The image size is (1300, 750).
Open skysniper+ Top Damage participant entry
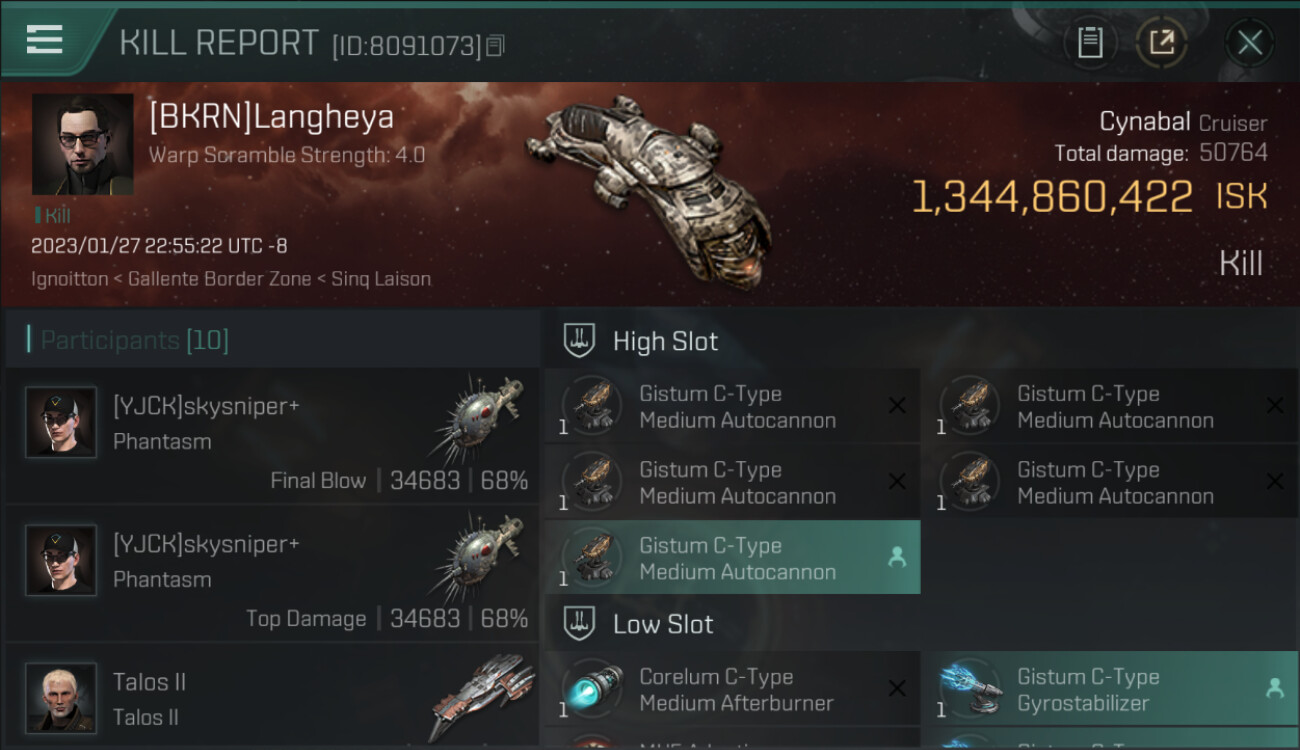[x=271, y=573]
